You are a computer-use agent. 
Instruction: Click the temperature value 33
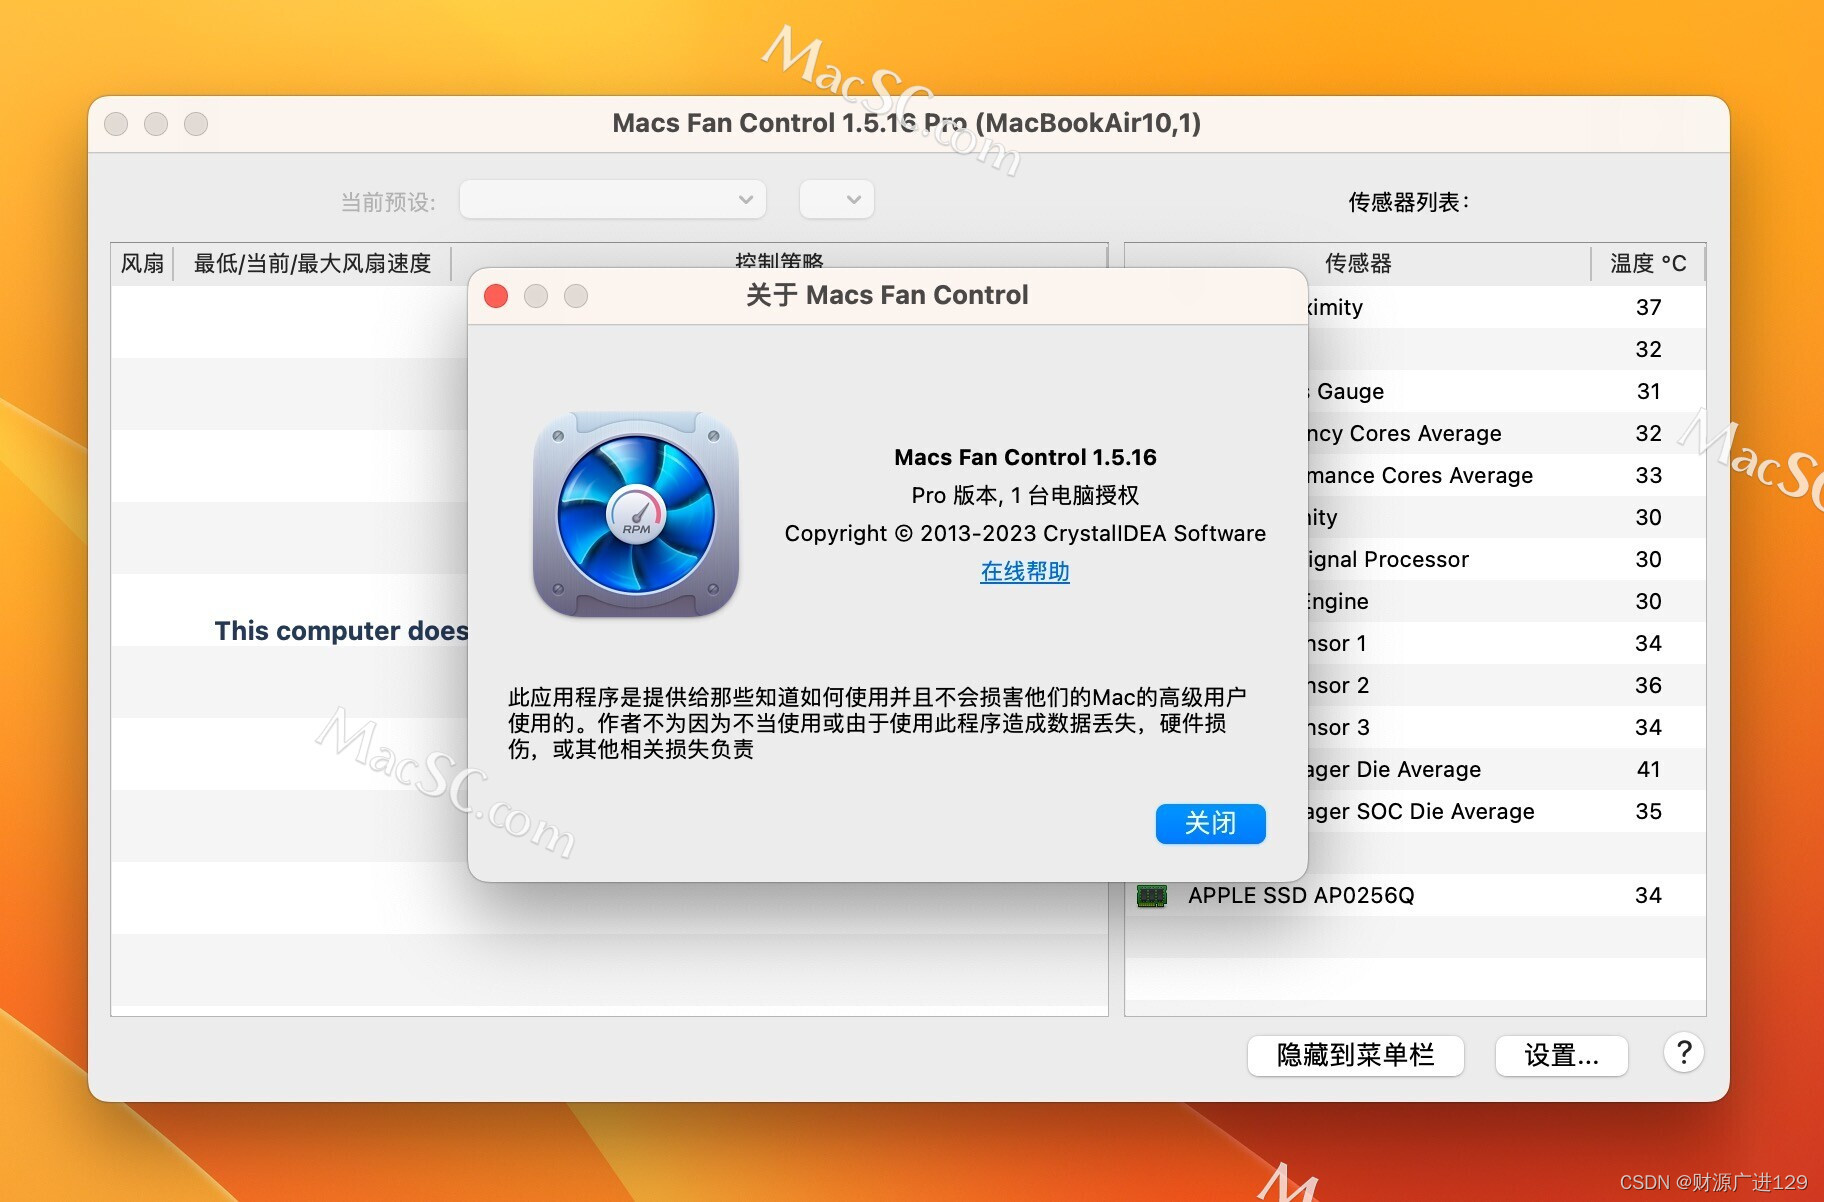(1649, 476)
